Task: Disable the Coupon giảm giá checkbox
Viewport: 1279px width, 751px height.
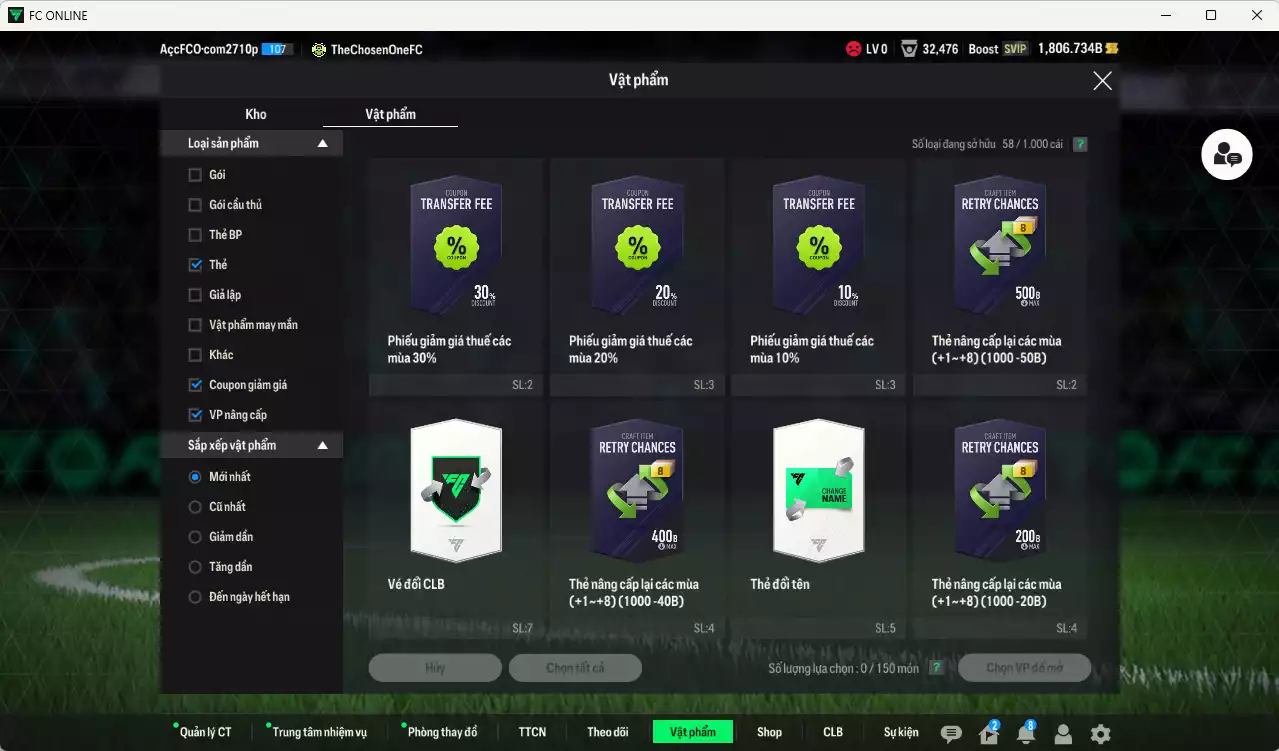Action: pyautogui.click(x=195, y=385)
